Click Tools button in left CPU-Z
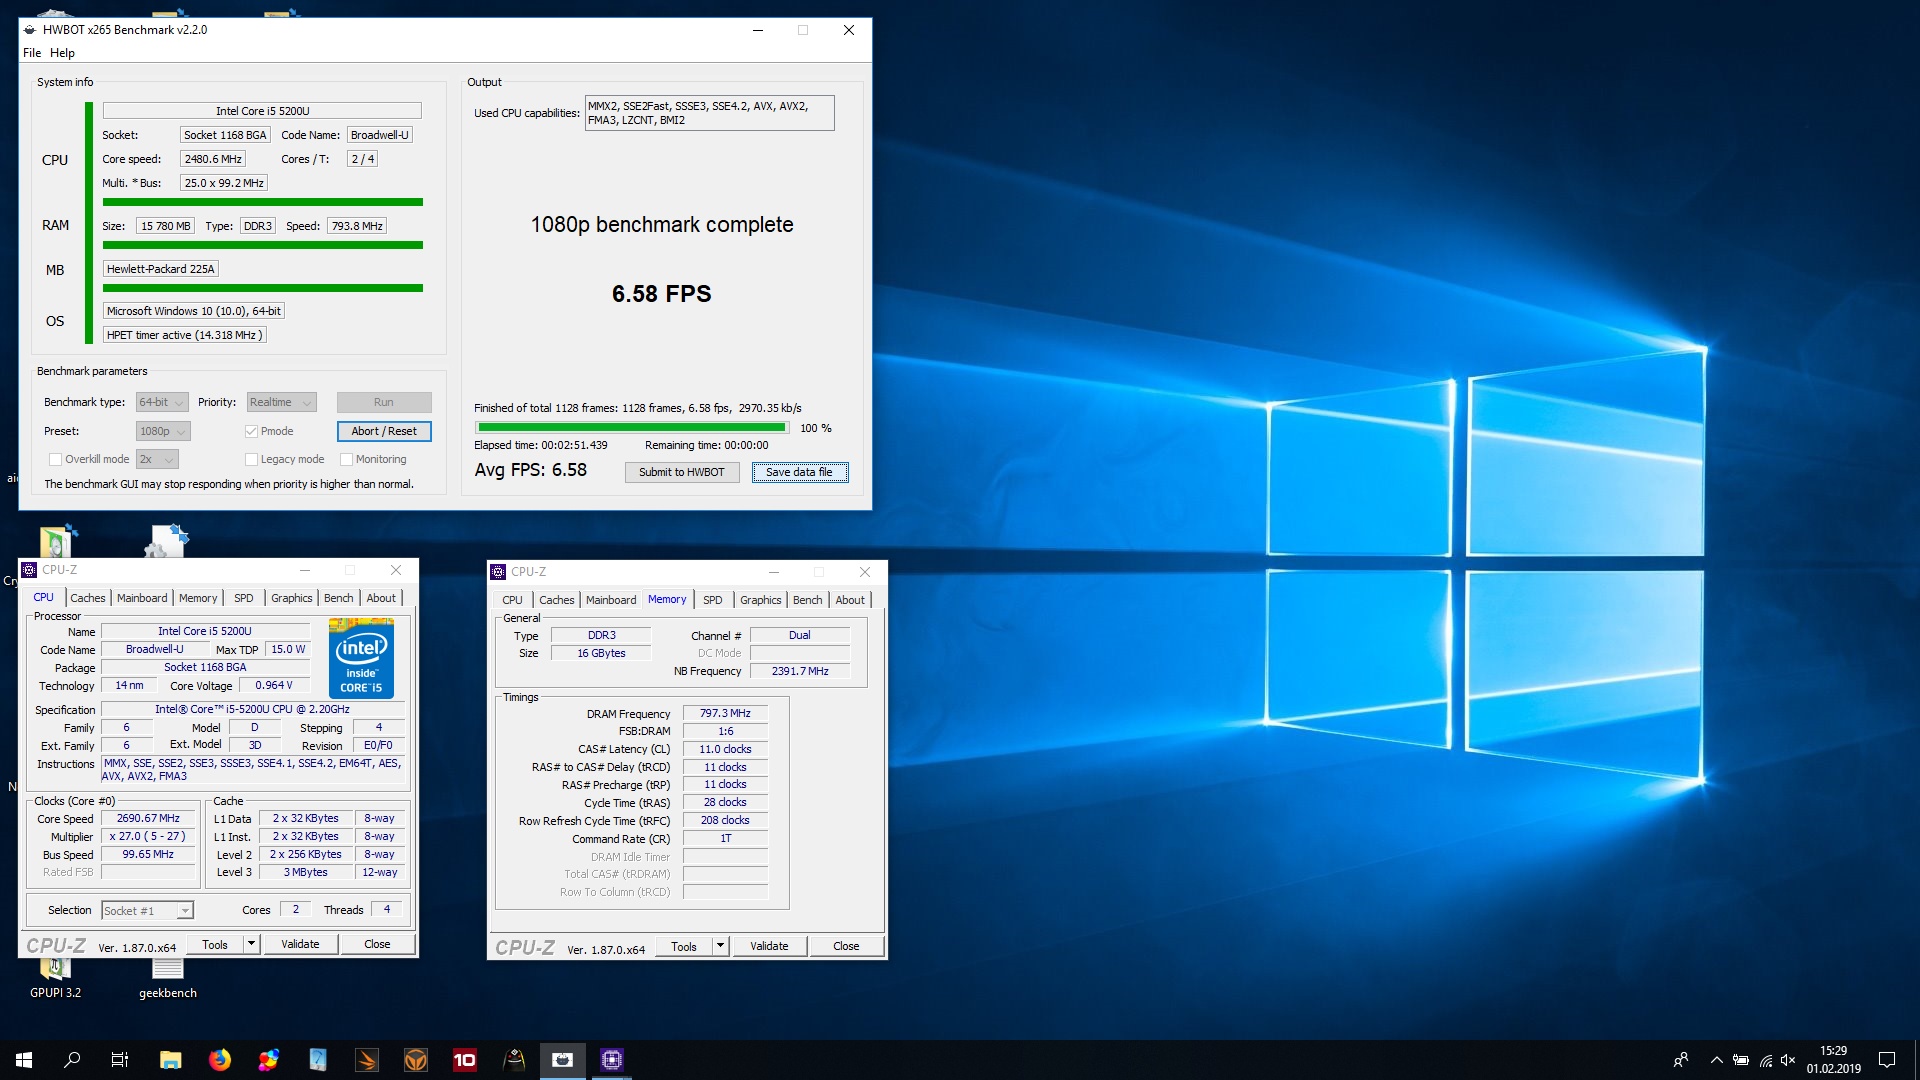The height and width of the screenshot is (1080, 1920). 215,944
